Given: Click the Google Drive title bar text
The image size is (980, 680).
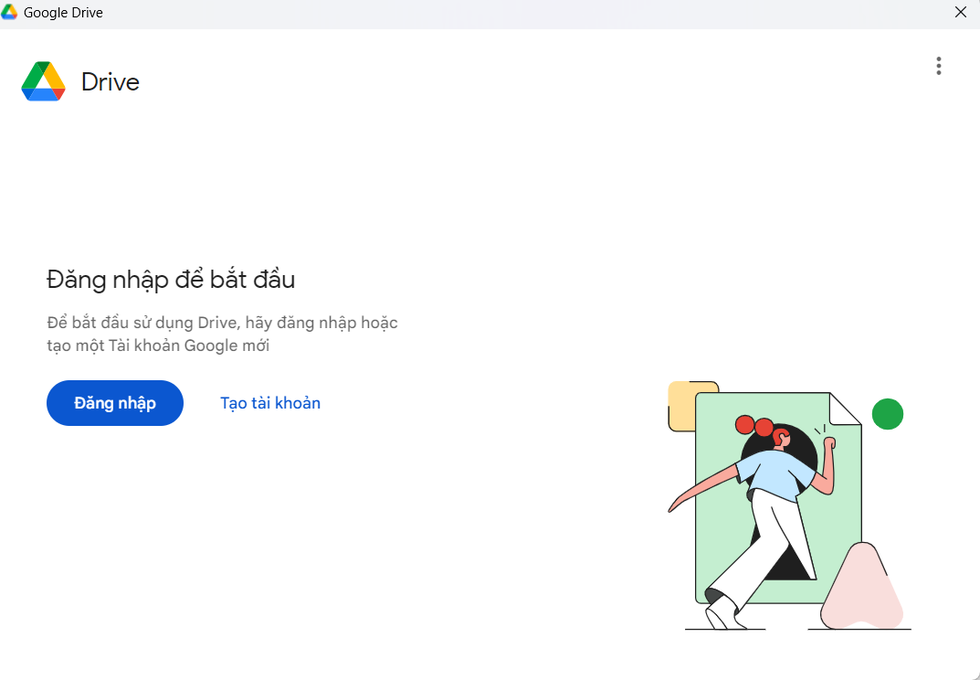Looking at the screenshot, I should pos(63,12).
